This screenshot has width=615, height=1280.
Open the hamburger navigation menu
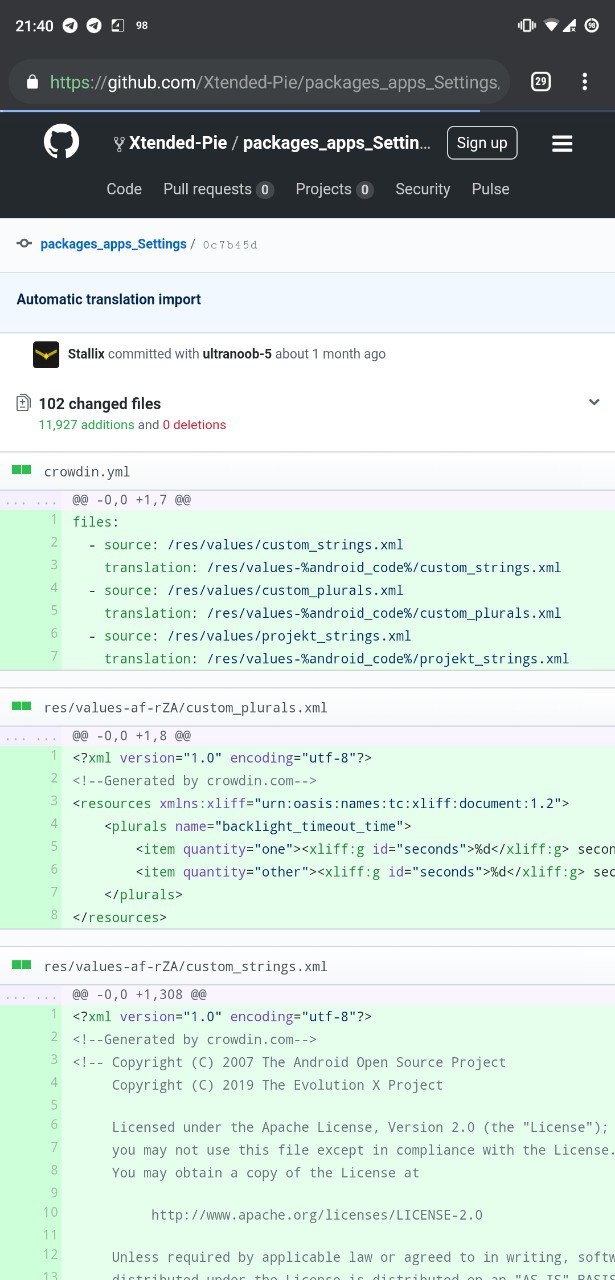click(x=562, y=144)
